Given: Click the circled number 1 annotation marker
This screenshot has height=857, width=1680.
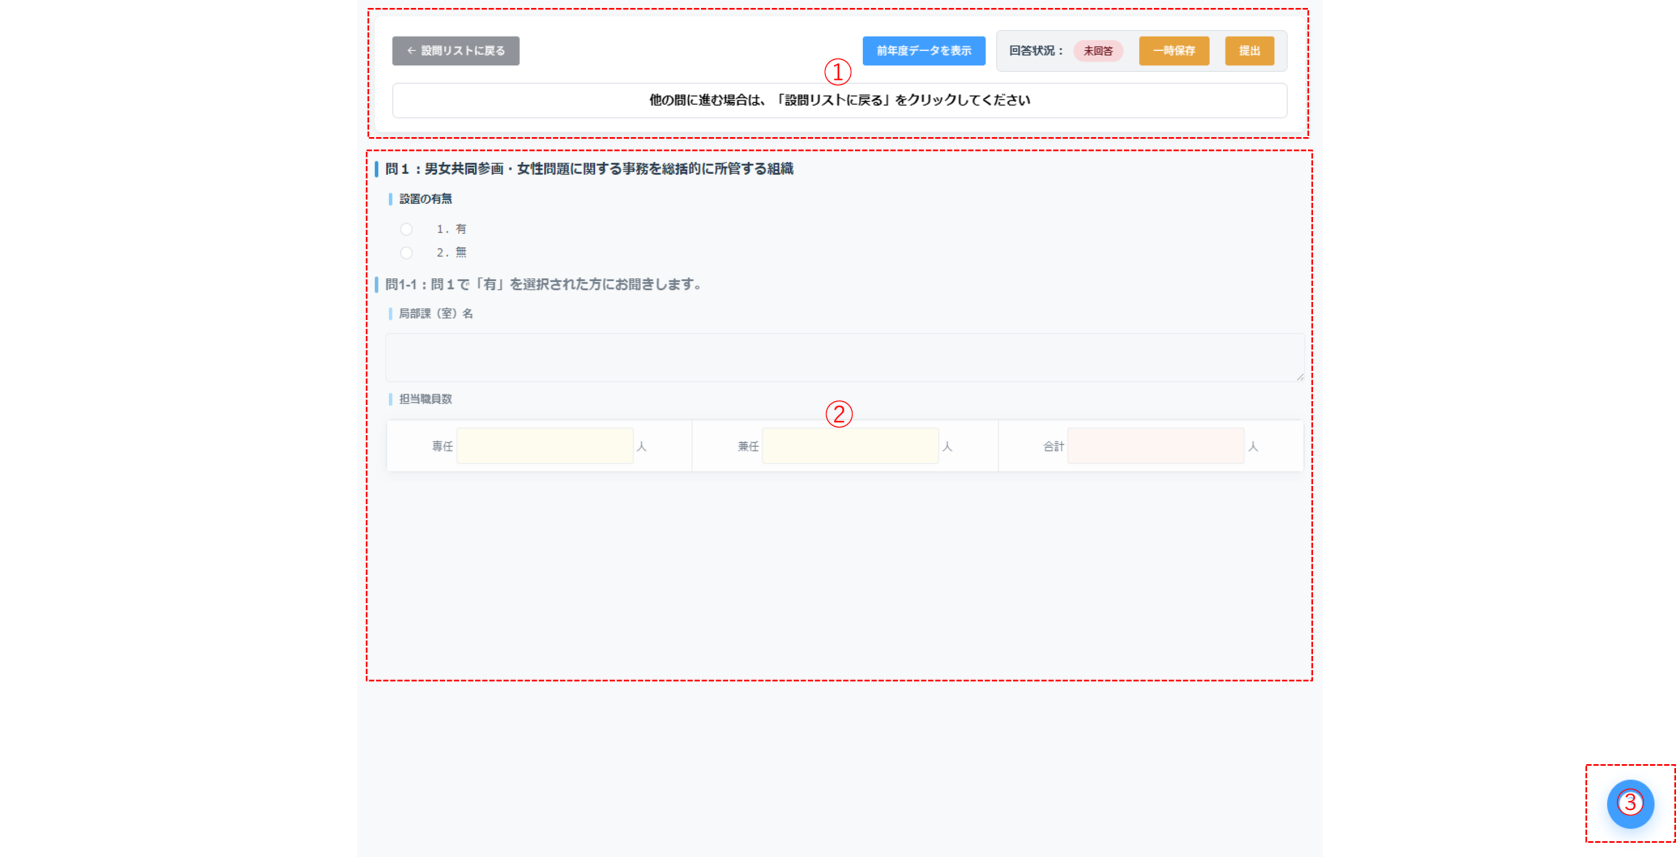Looking at the screenshot, I should (x=838, y=72).
